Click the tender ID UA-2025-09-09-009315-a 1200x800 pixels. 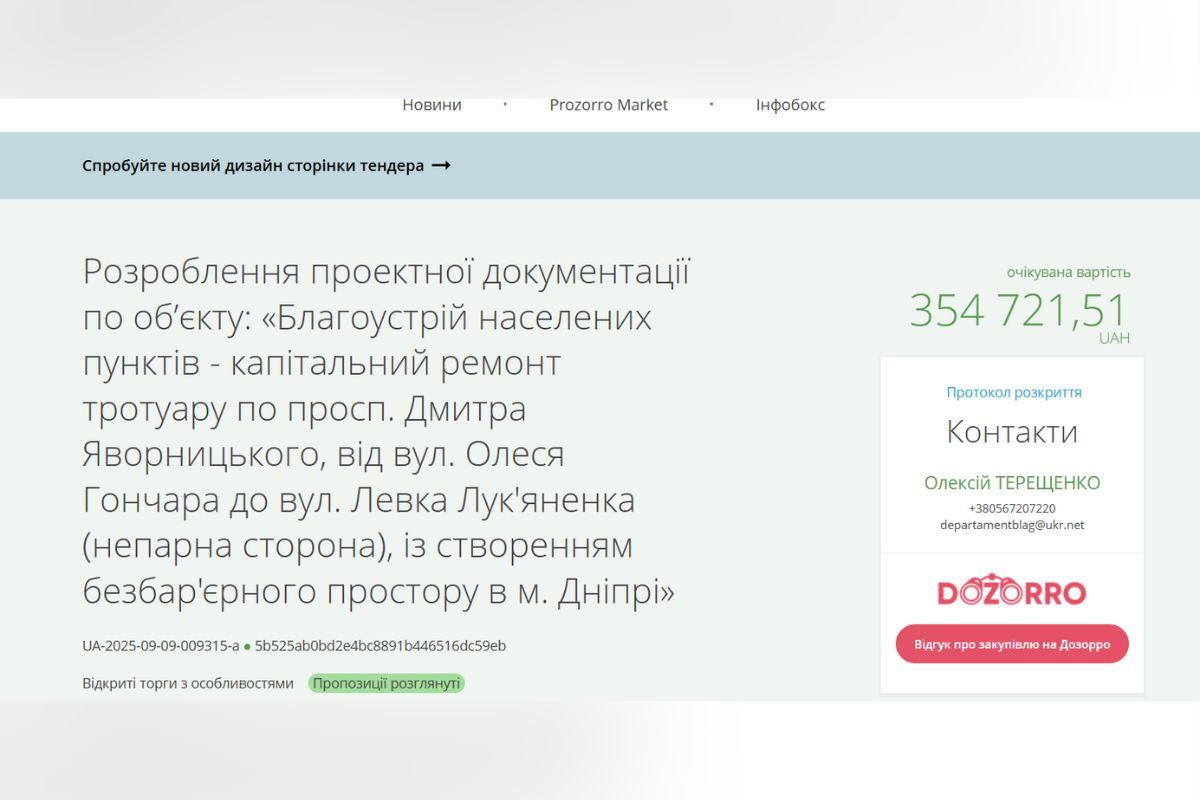pyautogui.click(x=160, y=646)
